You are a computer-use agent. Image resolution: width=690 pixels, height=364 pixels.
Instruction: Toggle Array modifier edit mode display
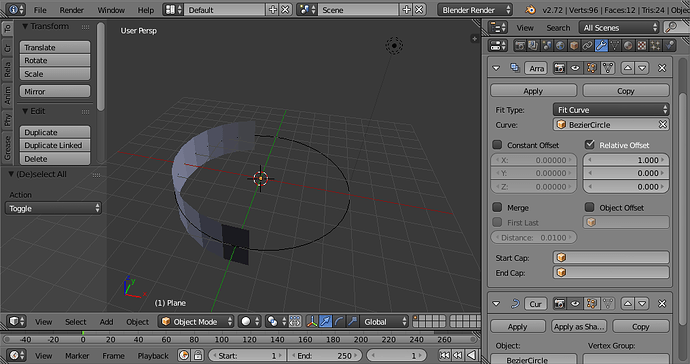point(591,68)
